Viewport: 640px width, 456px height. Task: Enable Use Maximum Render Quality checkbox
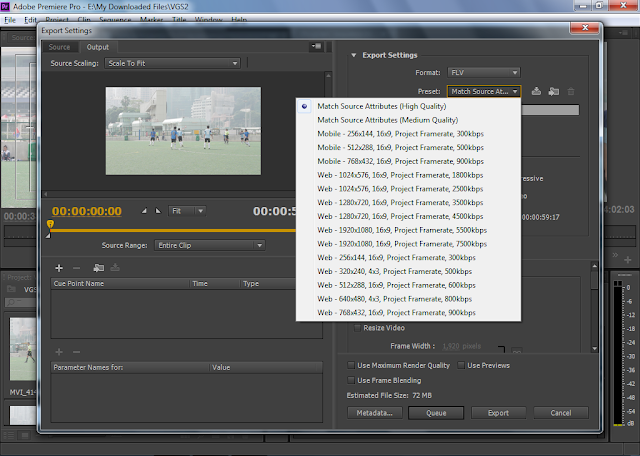[x=351, y=365]
